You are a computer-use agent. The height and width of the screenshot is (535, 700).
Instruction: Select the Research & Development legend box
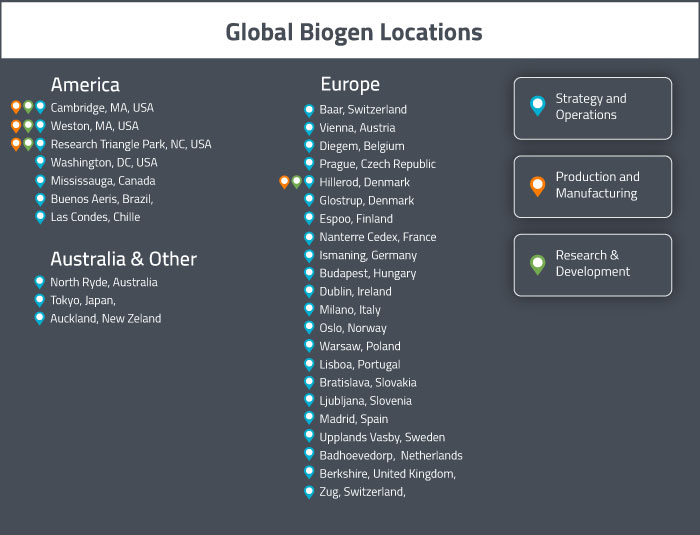click(x=592, y=265)
